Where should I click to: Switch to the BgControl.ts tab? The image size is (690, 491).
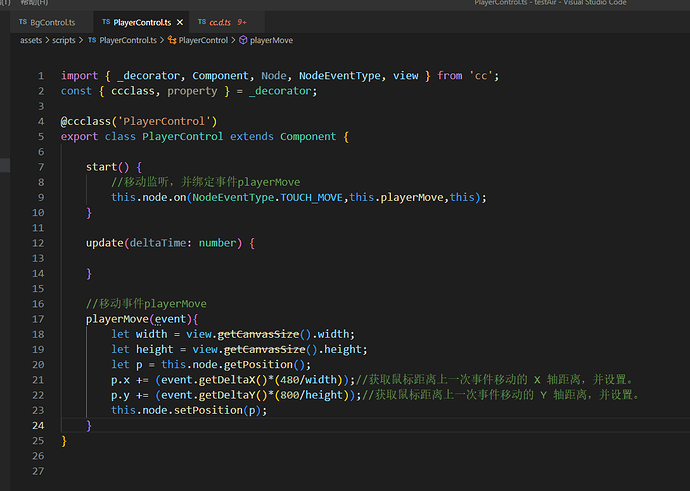pyautogui.click(x=52, y=22)
